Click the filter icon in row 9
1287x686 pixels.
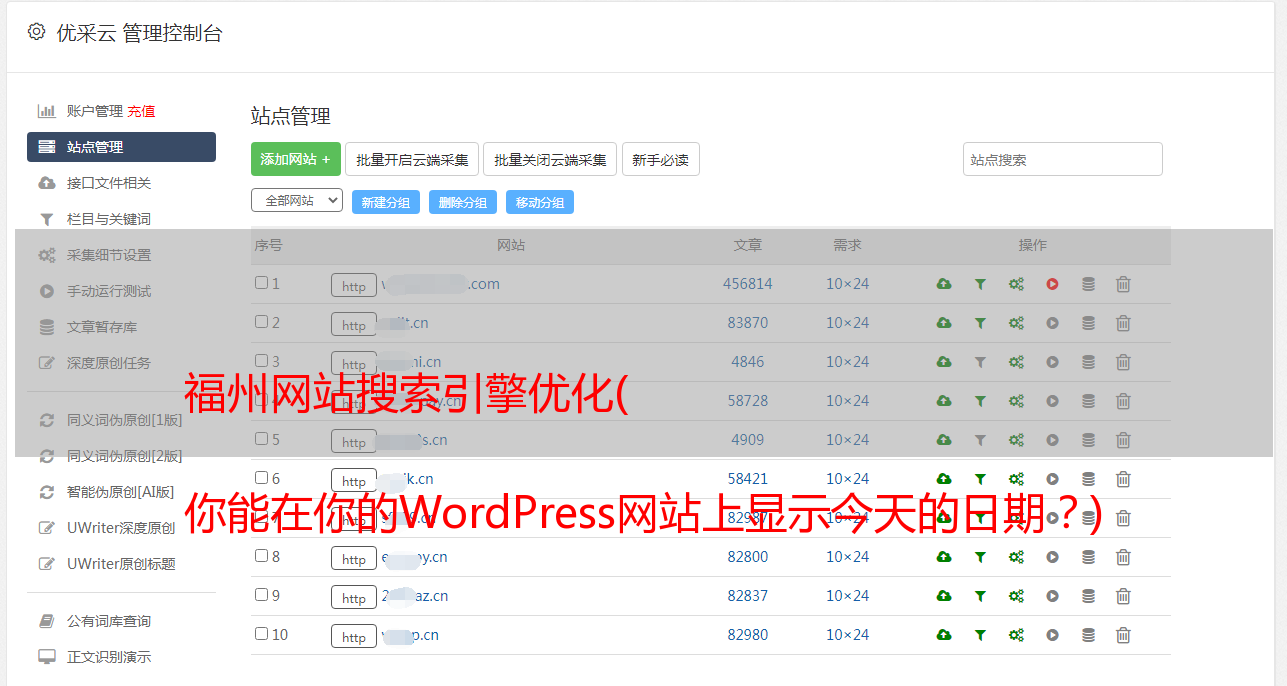(x=980, y=596)
